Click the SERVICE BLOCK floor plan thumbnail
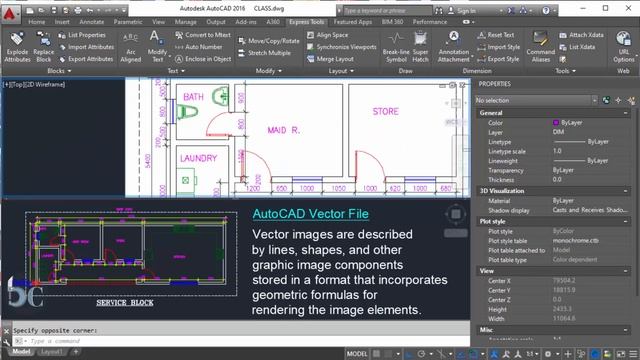 click(131, 253)
